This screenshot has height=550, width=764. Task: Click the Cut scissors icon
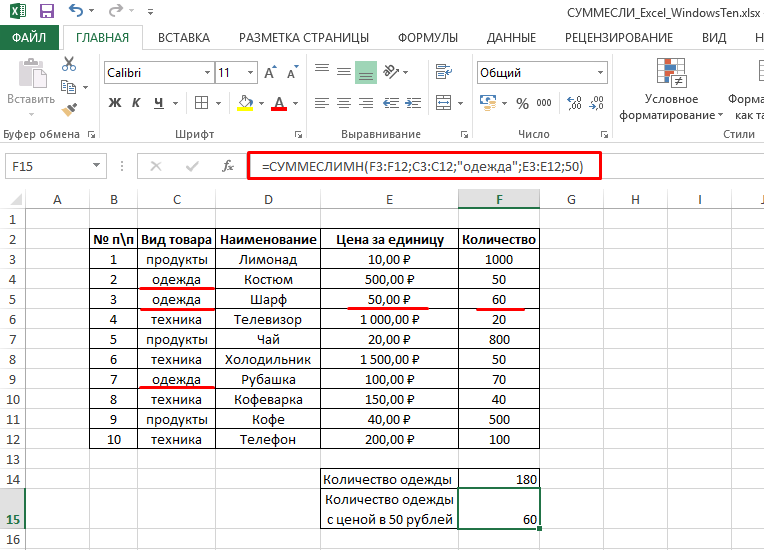tap(69, 64)
